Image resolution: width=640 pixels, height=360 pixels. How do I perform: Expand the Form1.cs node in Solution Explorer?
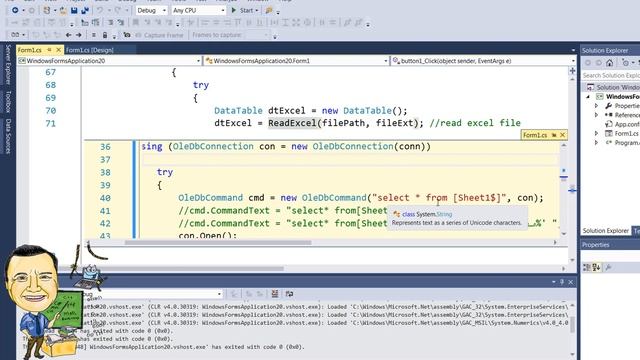[x=596, y=133]
